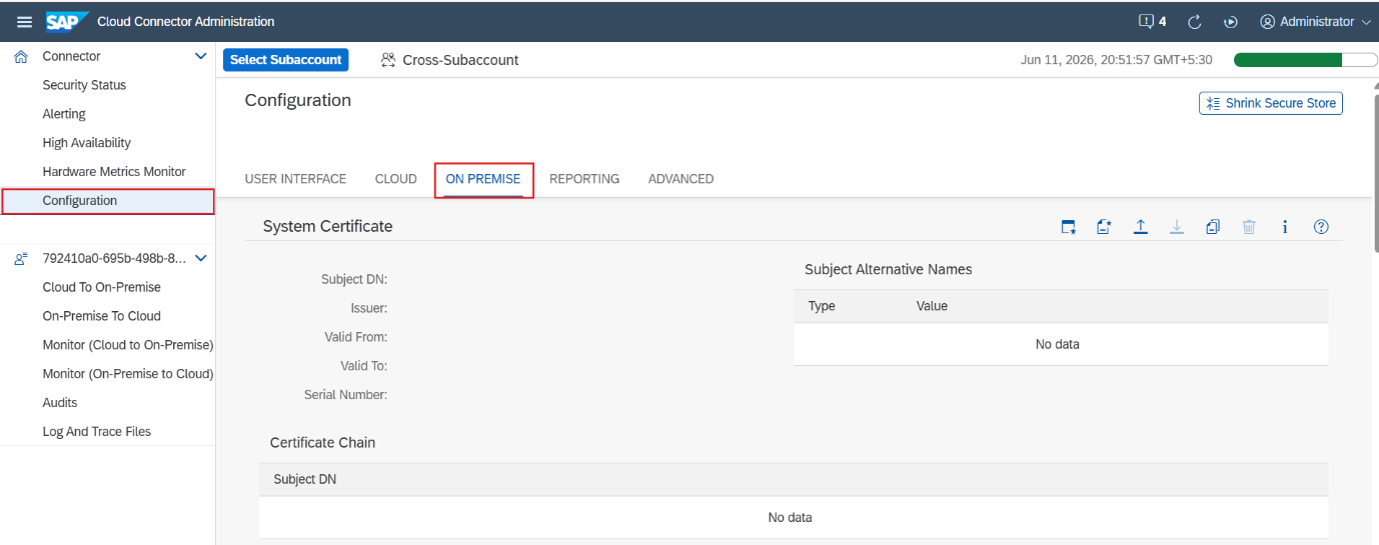Screen dimensions: 1379x545
Task: Click the date and time stamp
Action: [x=1116, y=60]
